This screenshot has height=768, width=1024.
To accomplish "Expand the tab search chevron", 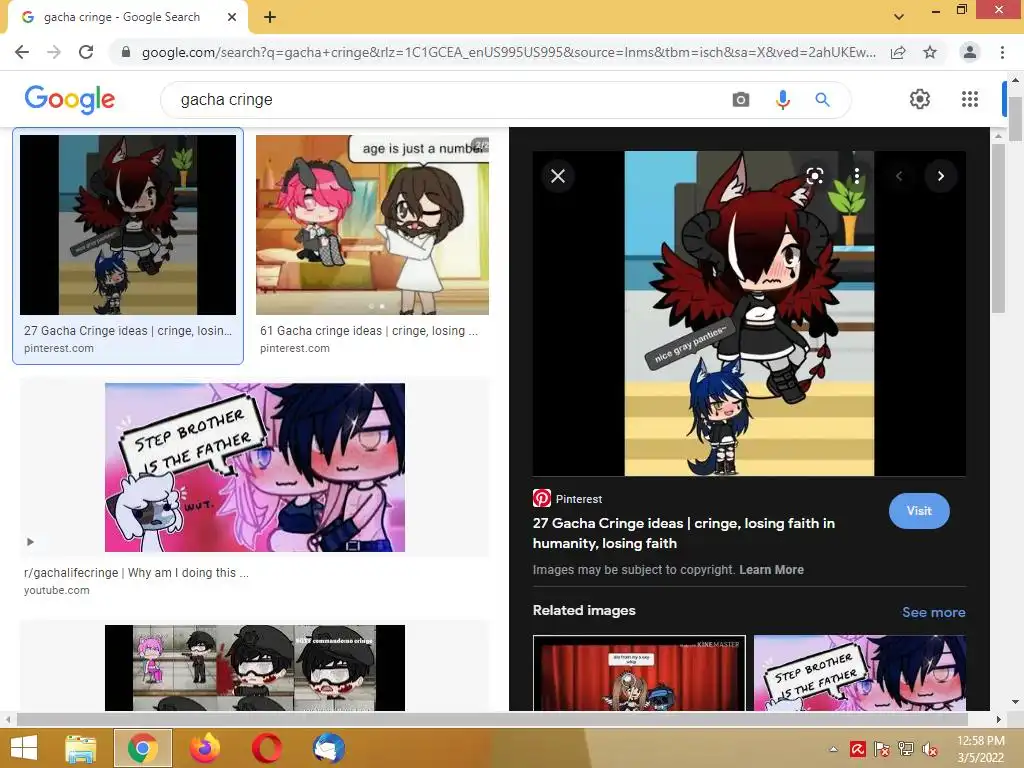I will click(899, 17).
